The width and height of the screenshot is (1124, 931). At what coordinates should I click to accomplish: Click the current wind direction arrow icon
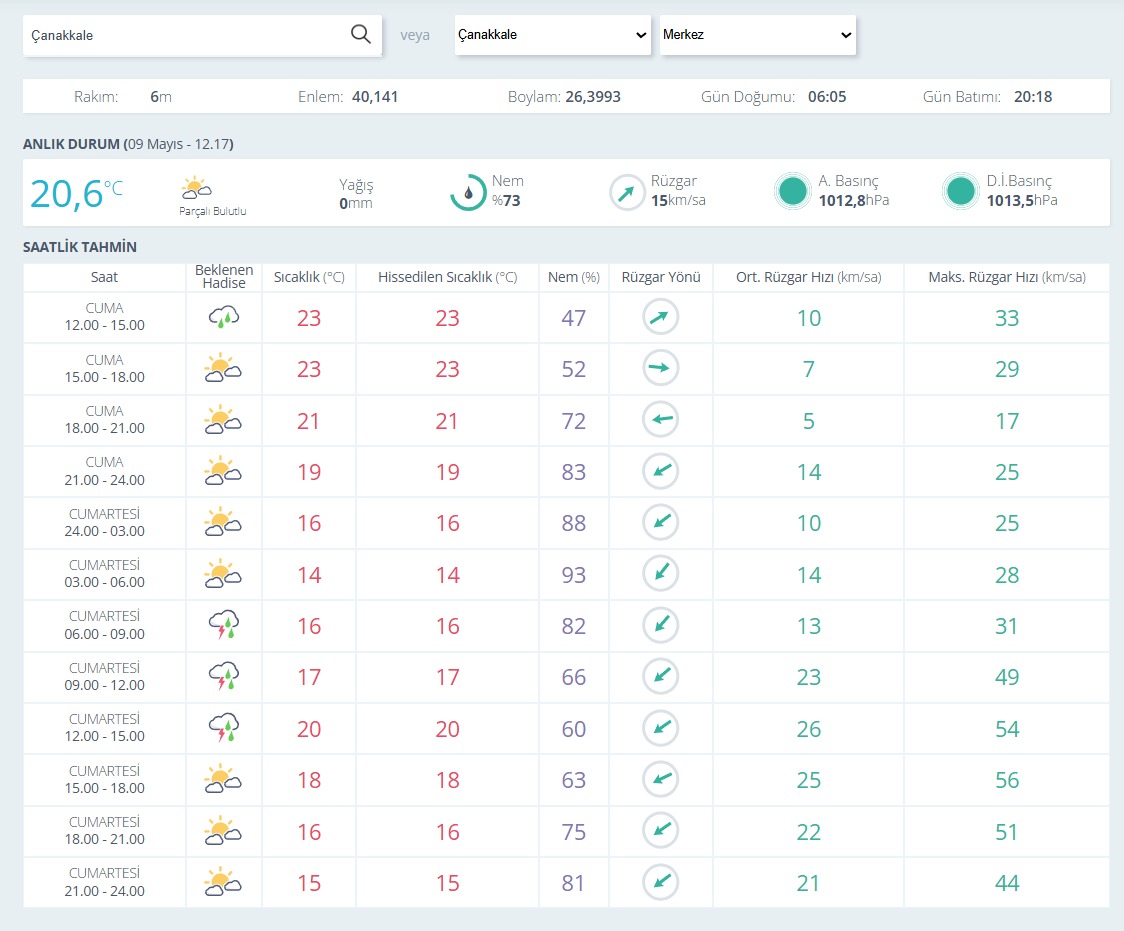(627, 193)
